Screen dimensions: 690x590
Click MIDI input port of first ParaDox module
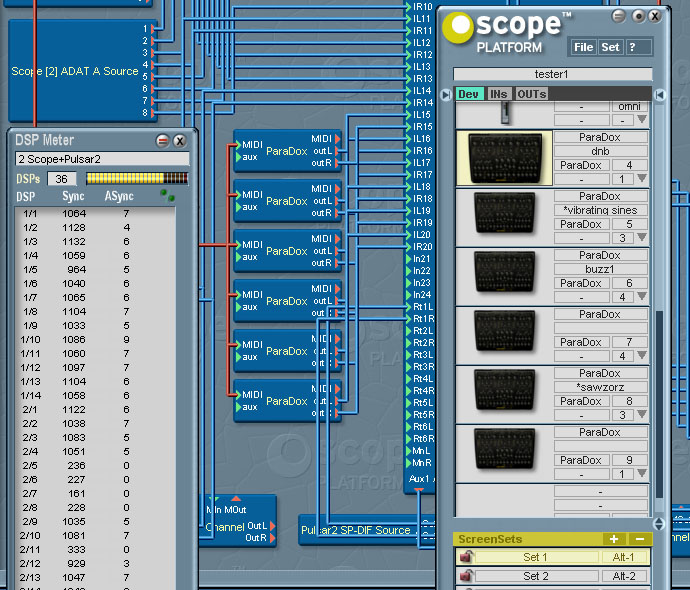tap(238, 145)
